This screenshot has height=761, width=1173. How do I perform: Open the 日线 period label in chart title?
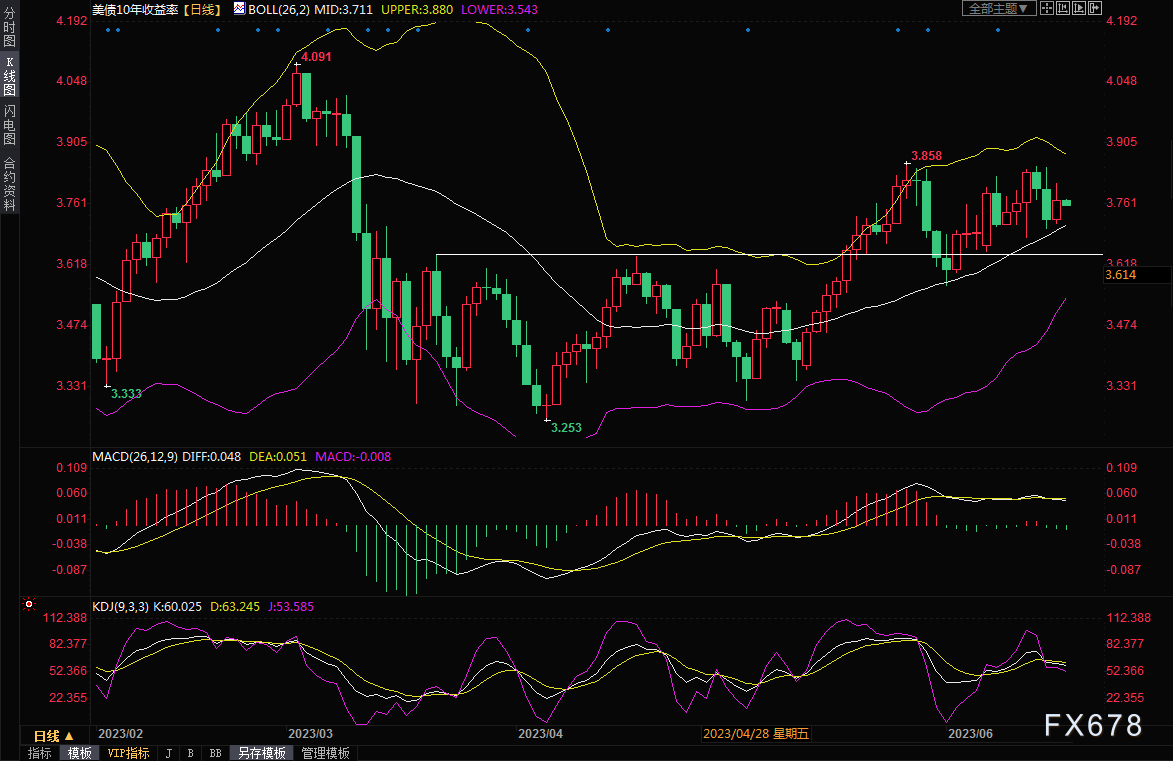tap(207, 8)
